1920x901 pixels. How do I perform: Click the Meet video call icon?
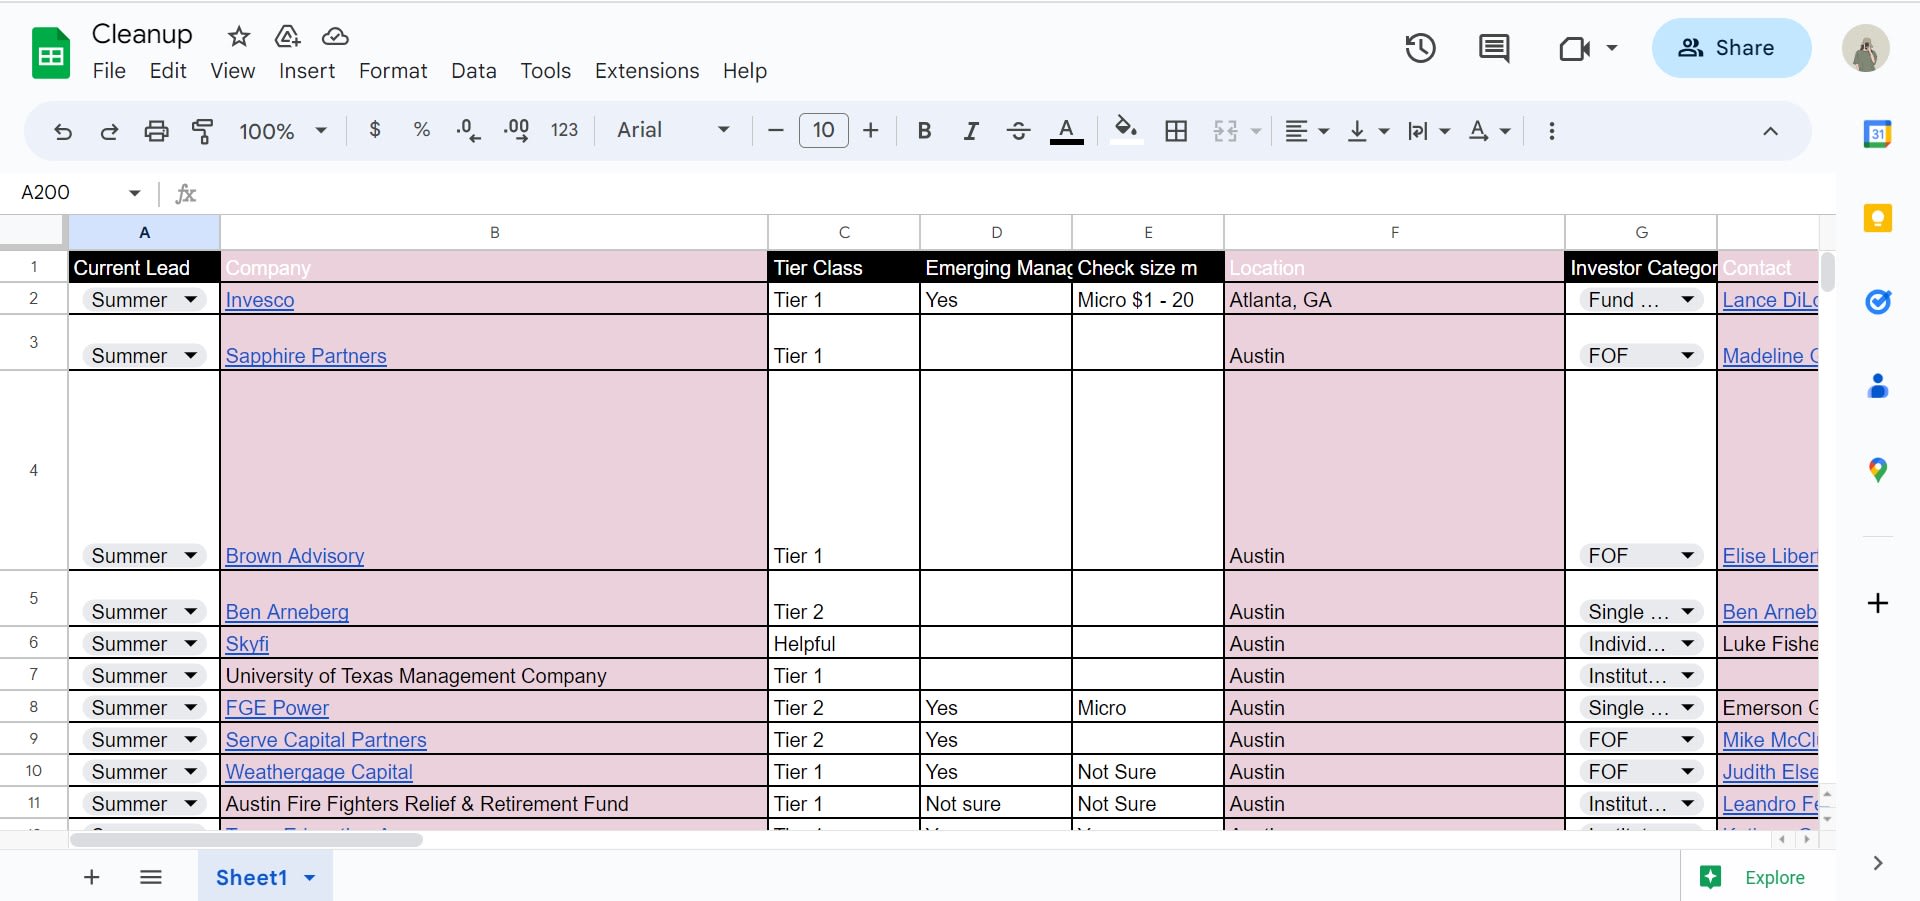click(x=1575, y=48)
